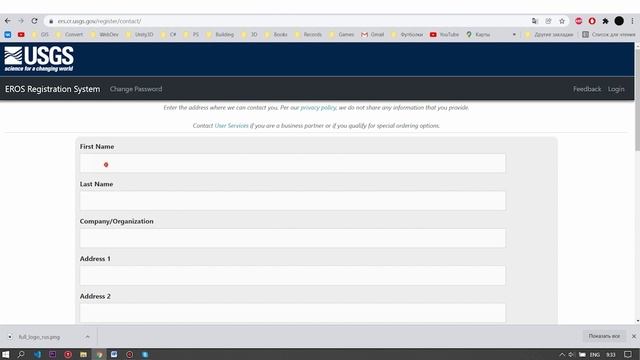The image size is (640, 360).
Task: Open the Unity3D bookmarks folder
Action: click(139, 35)
